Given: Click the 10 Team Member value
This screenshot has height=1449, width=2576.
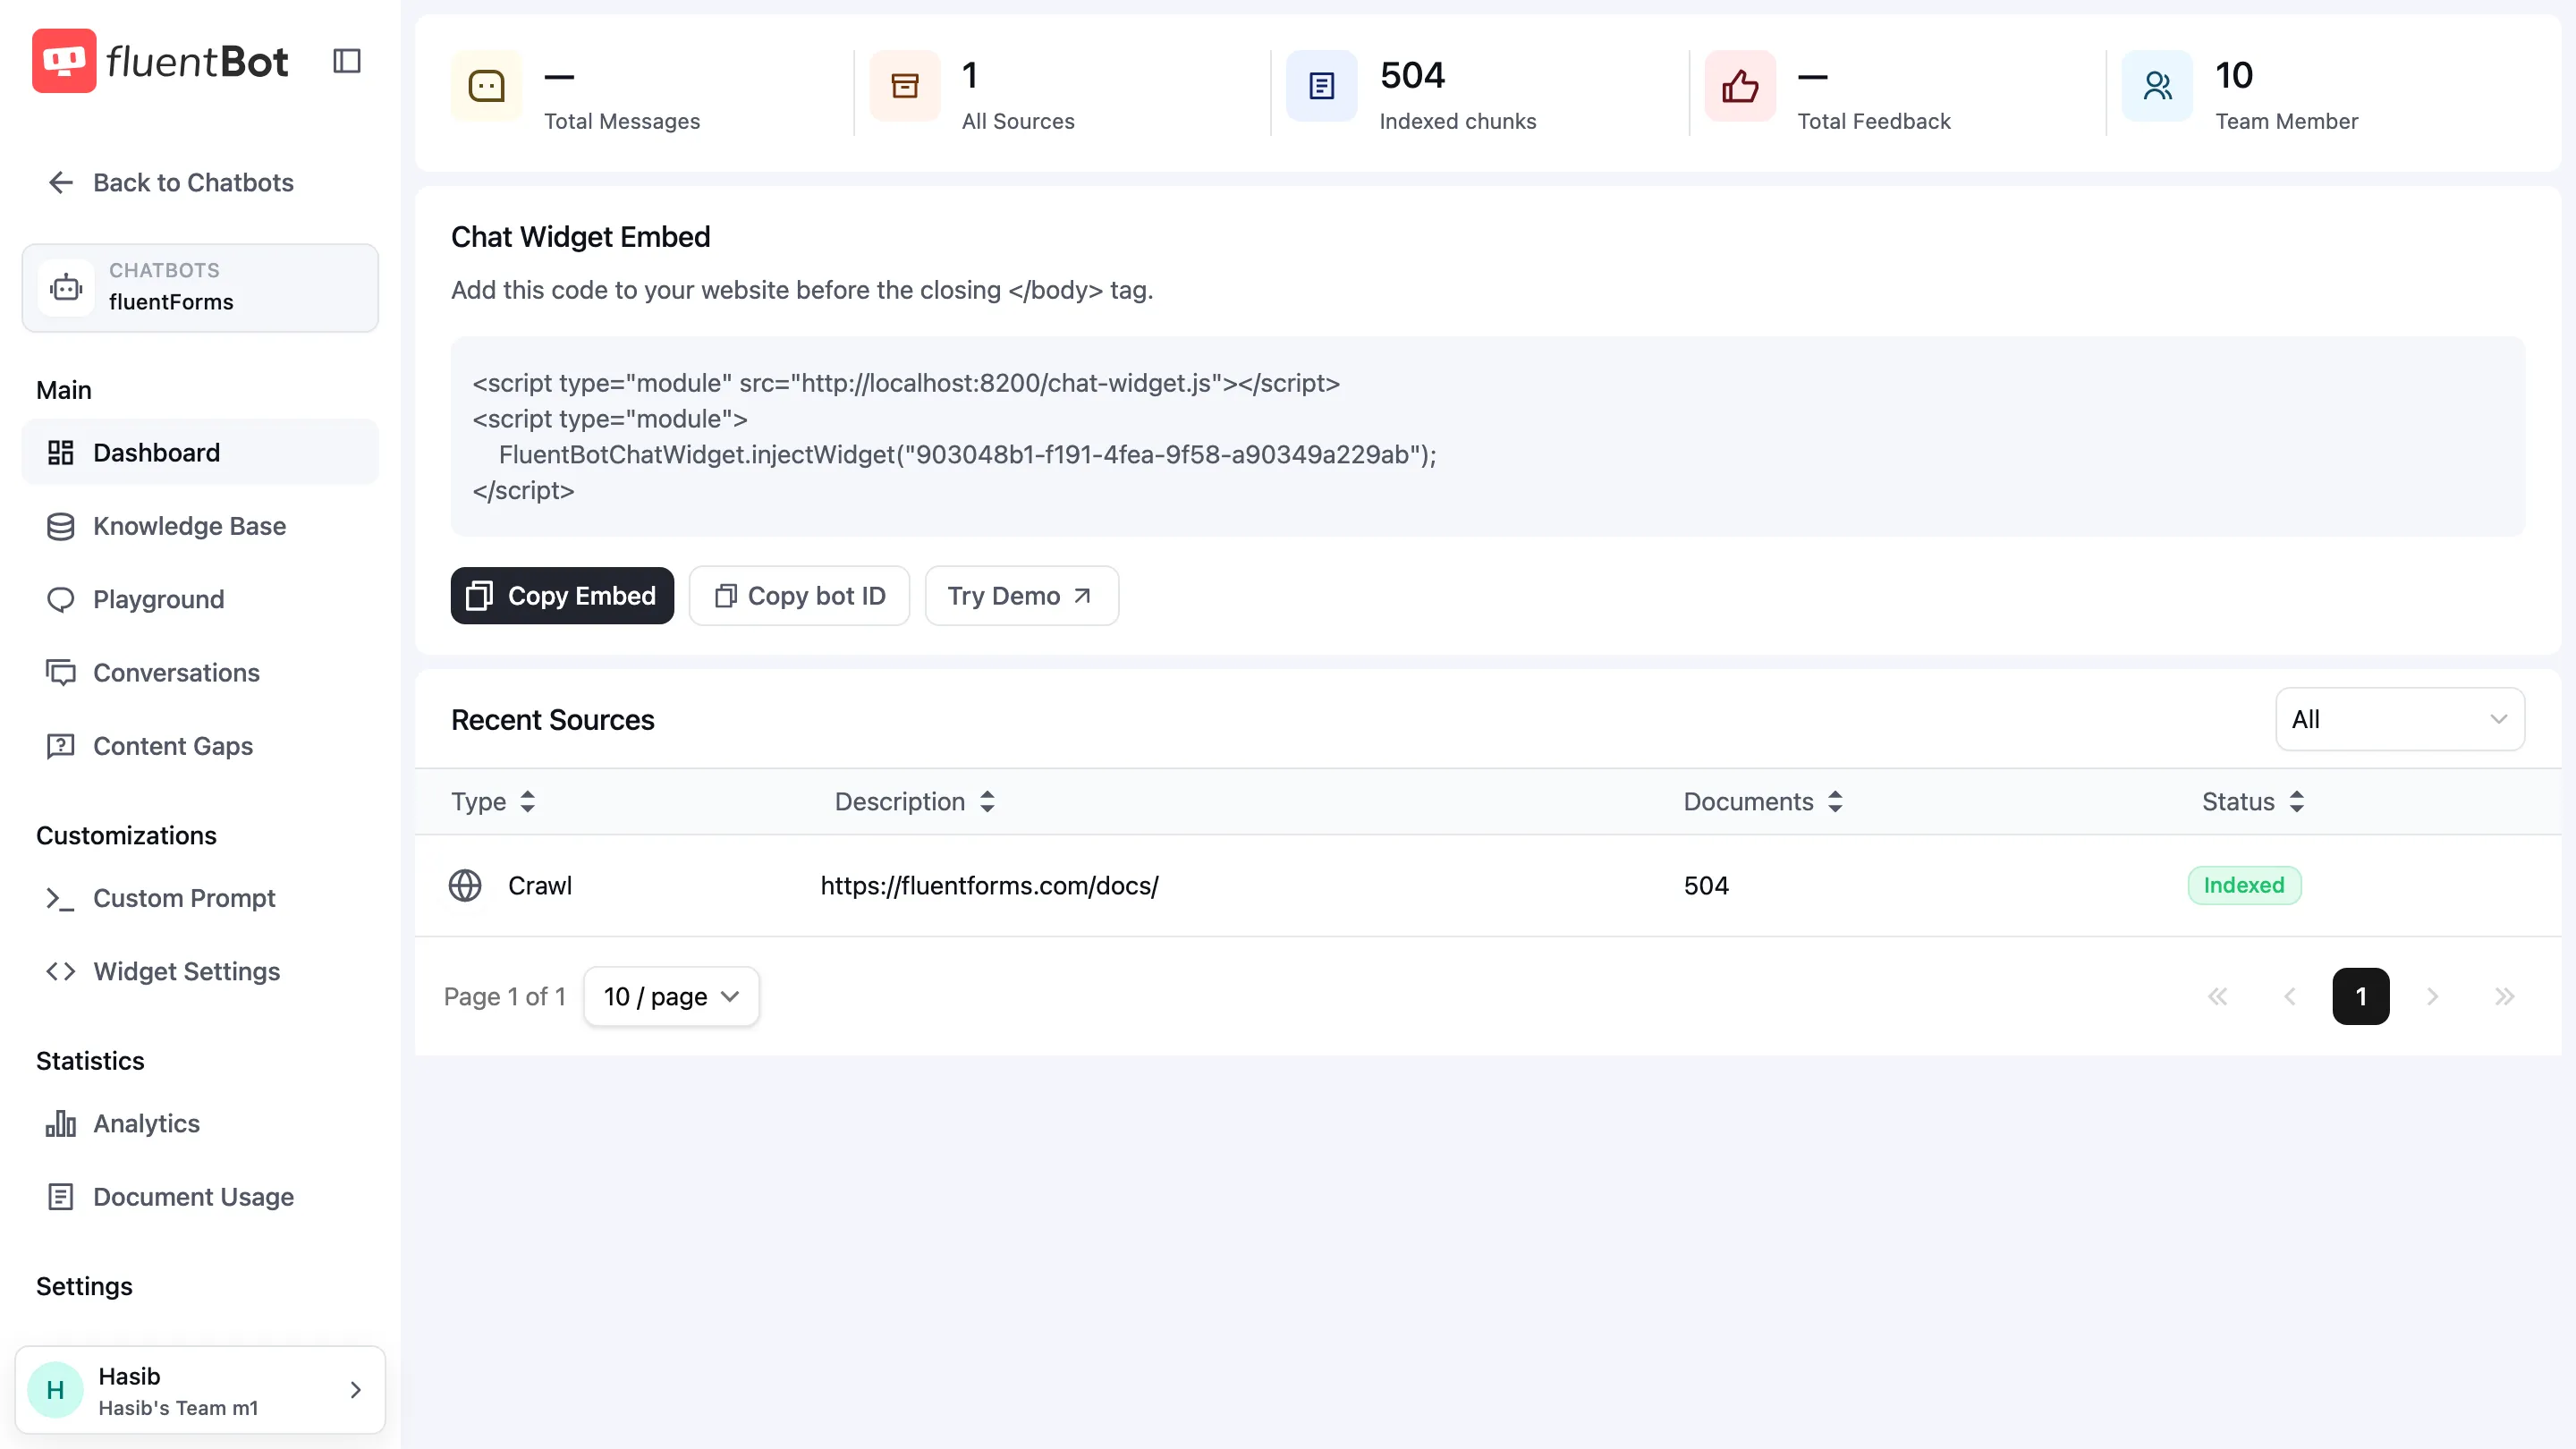Looking at the screenshot, I should 2233,75.
